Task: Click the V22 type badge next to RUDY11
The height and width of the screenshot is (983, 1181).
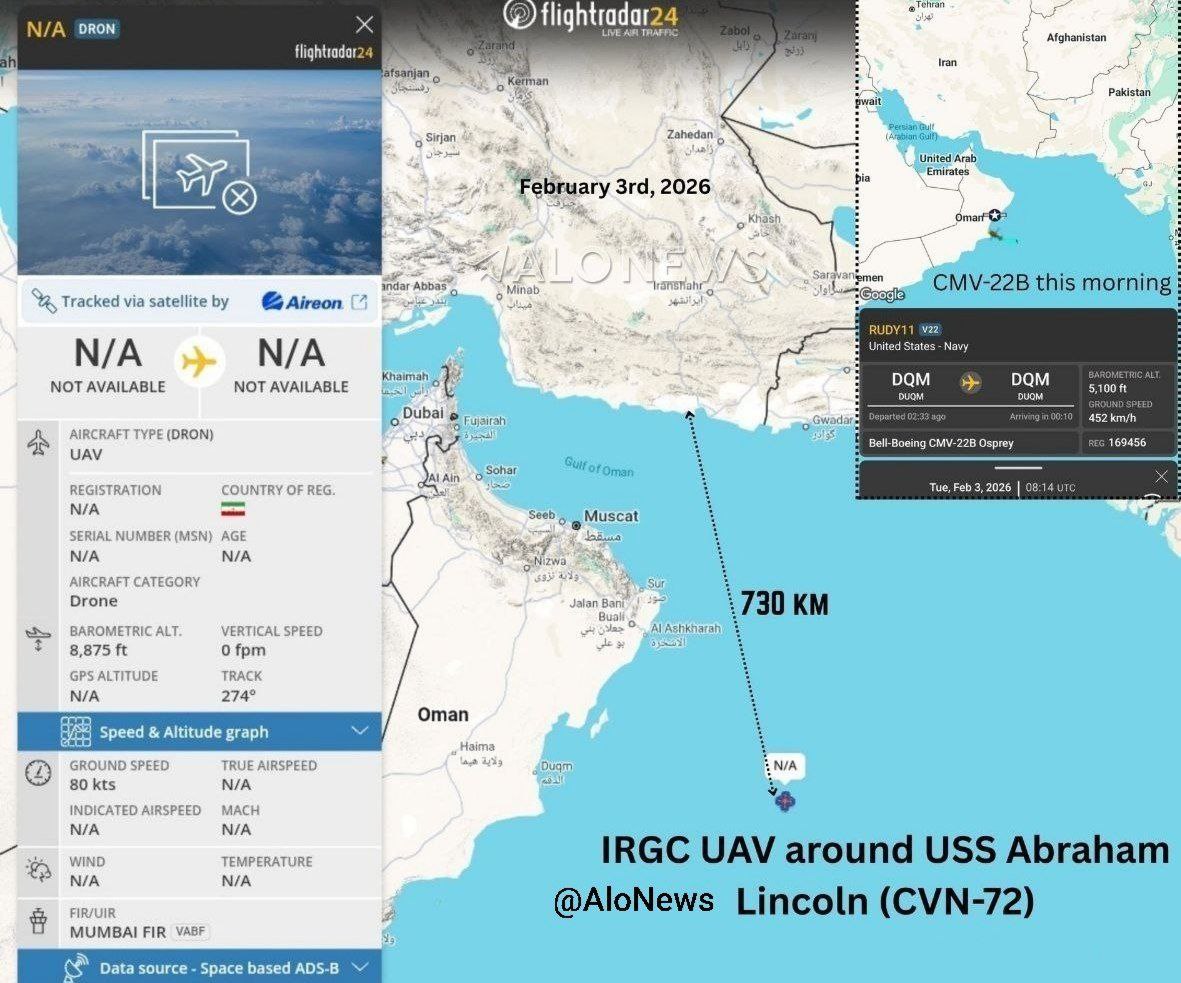Action: (930, 329)
